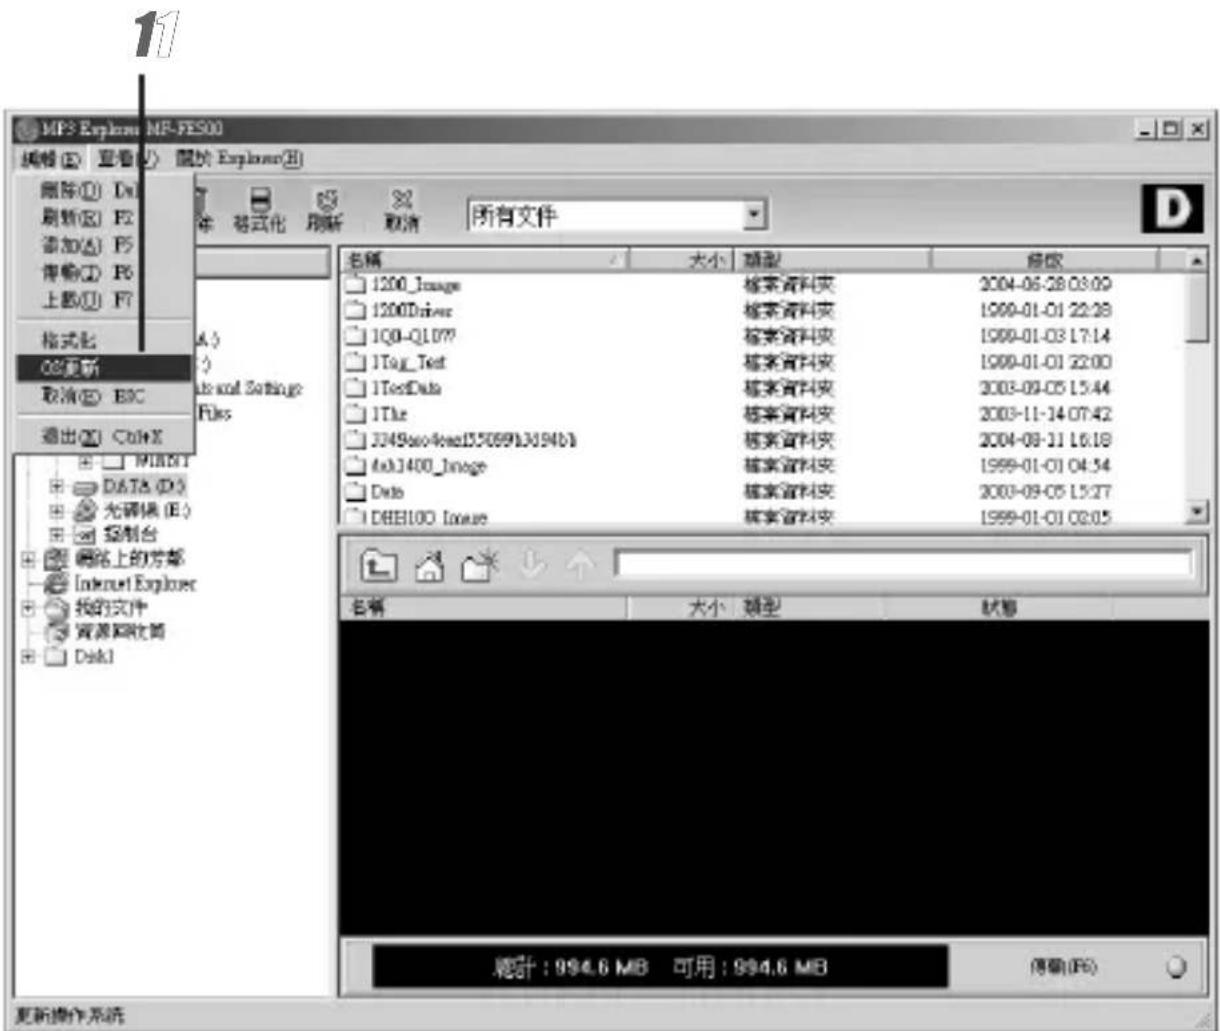
Task: Choose 格式化 in the dropdown menu
Action: coord(105,341)
